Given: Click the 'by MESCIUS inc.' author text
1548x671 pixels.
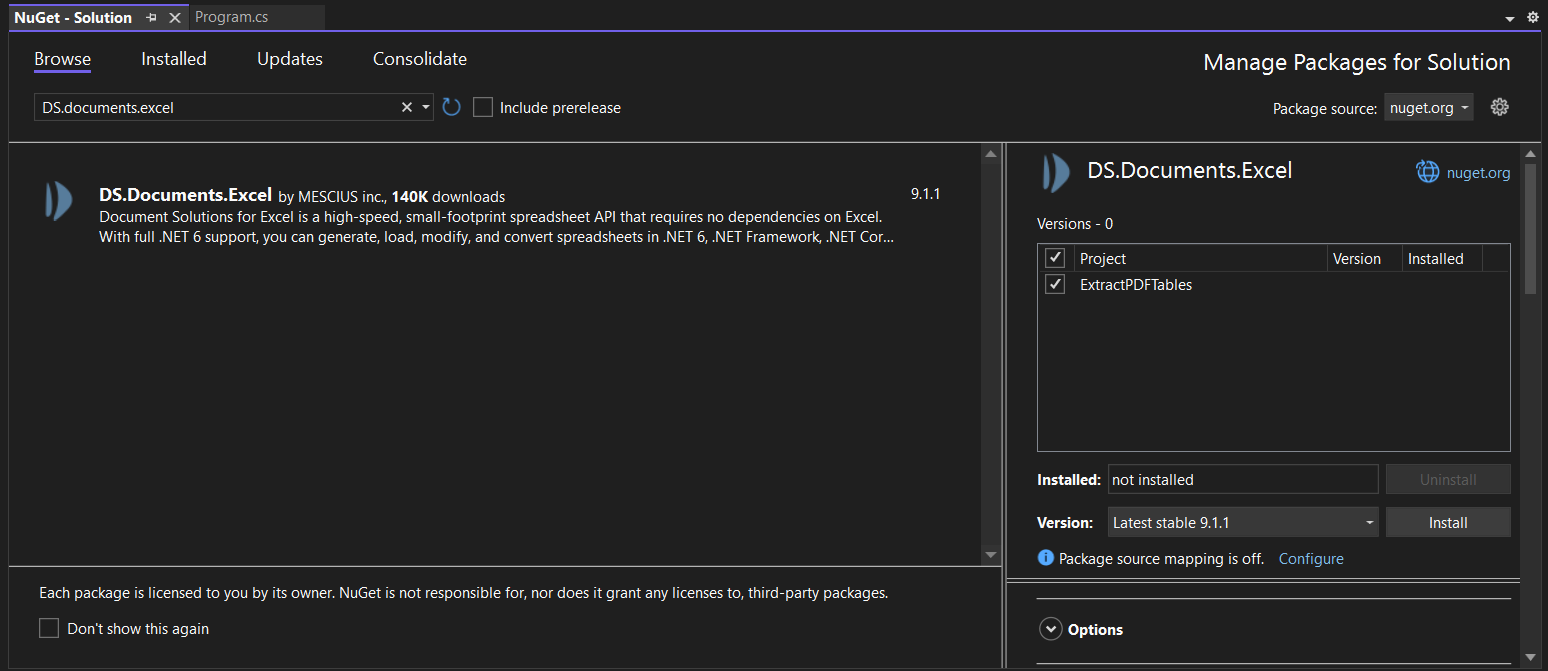Looking at the screenshot, I should pyautogui.click(x=332, y=197).
